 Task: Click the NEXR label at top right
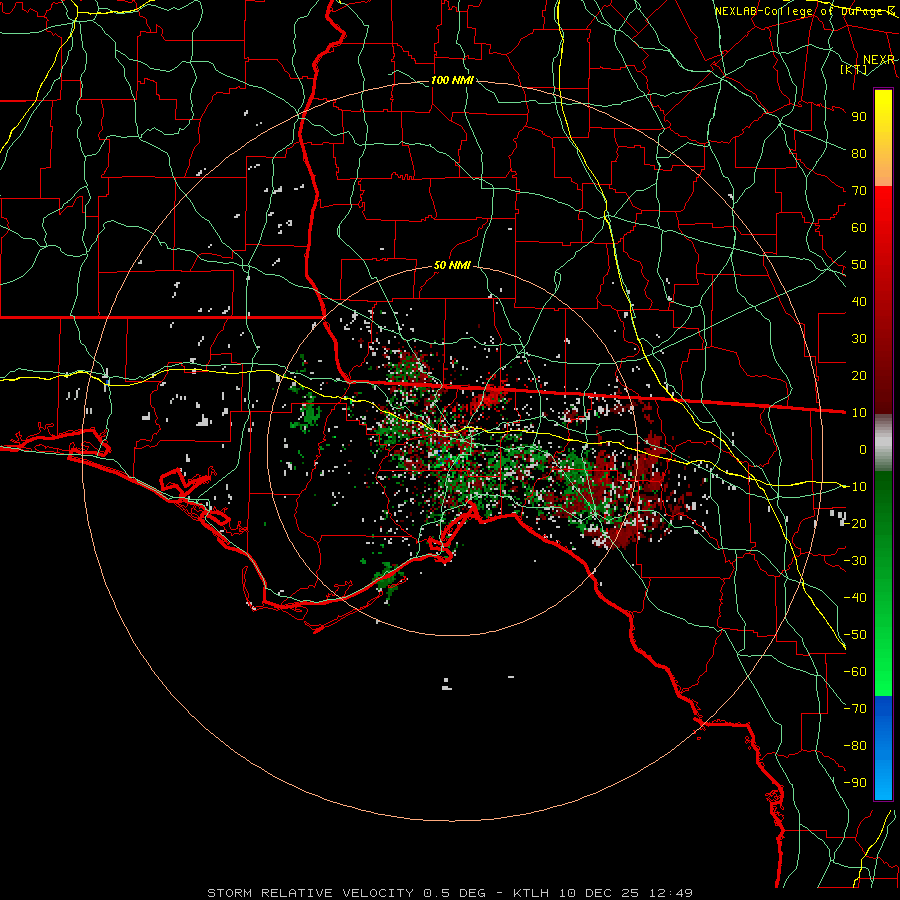click(879, 60)
